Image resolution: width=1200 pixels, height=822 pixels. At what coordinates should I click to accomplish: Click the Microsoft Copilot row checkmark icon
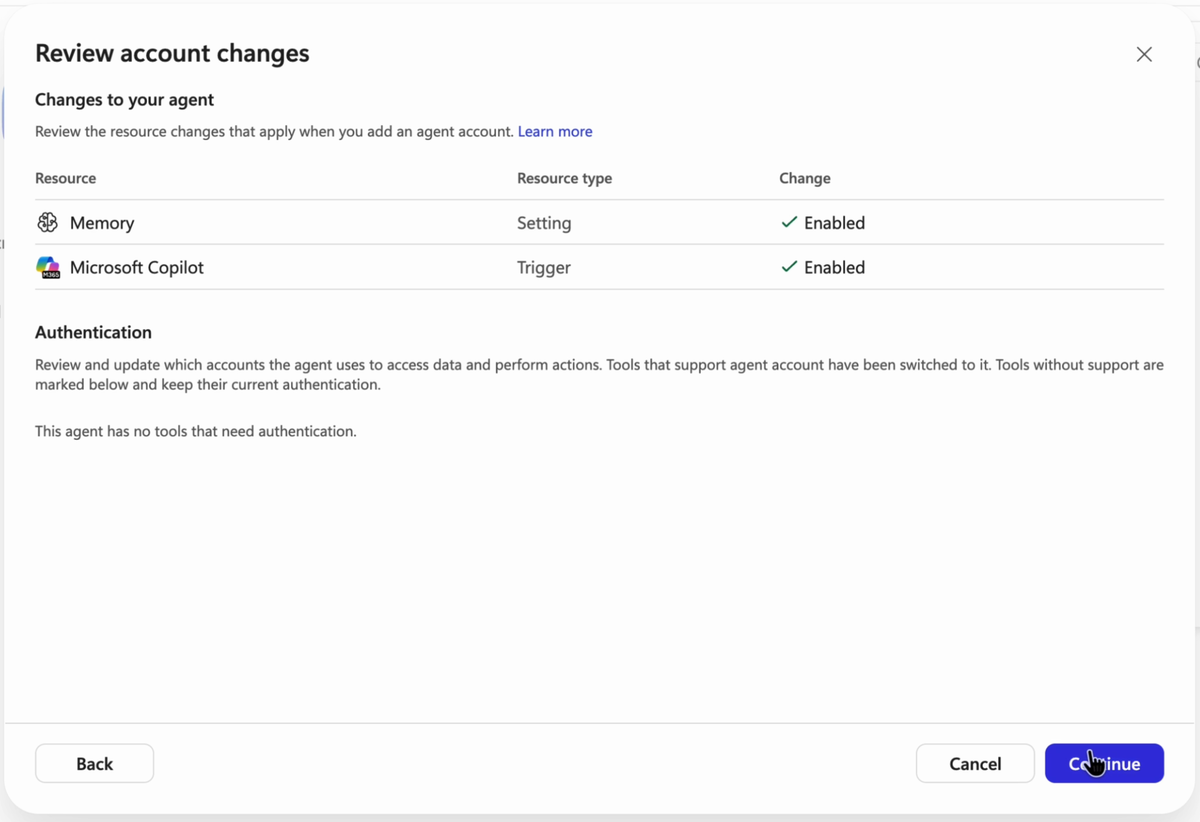pyautogui.click(x=789, y=267)
